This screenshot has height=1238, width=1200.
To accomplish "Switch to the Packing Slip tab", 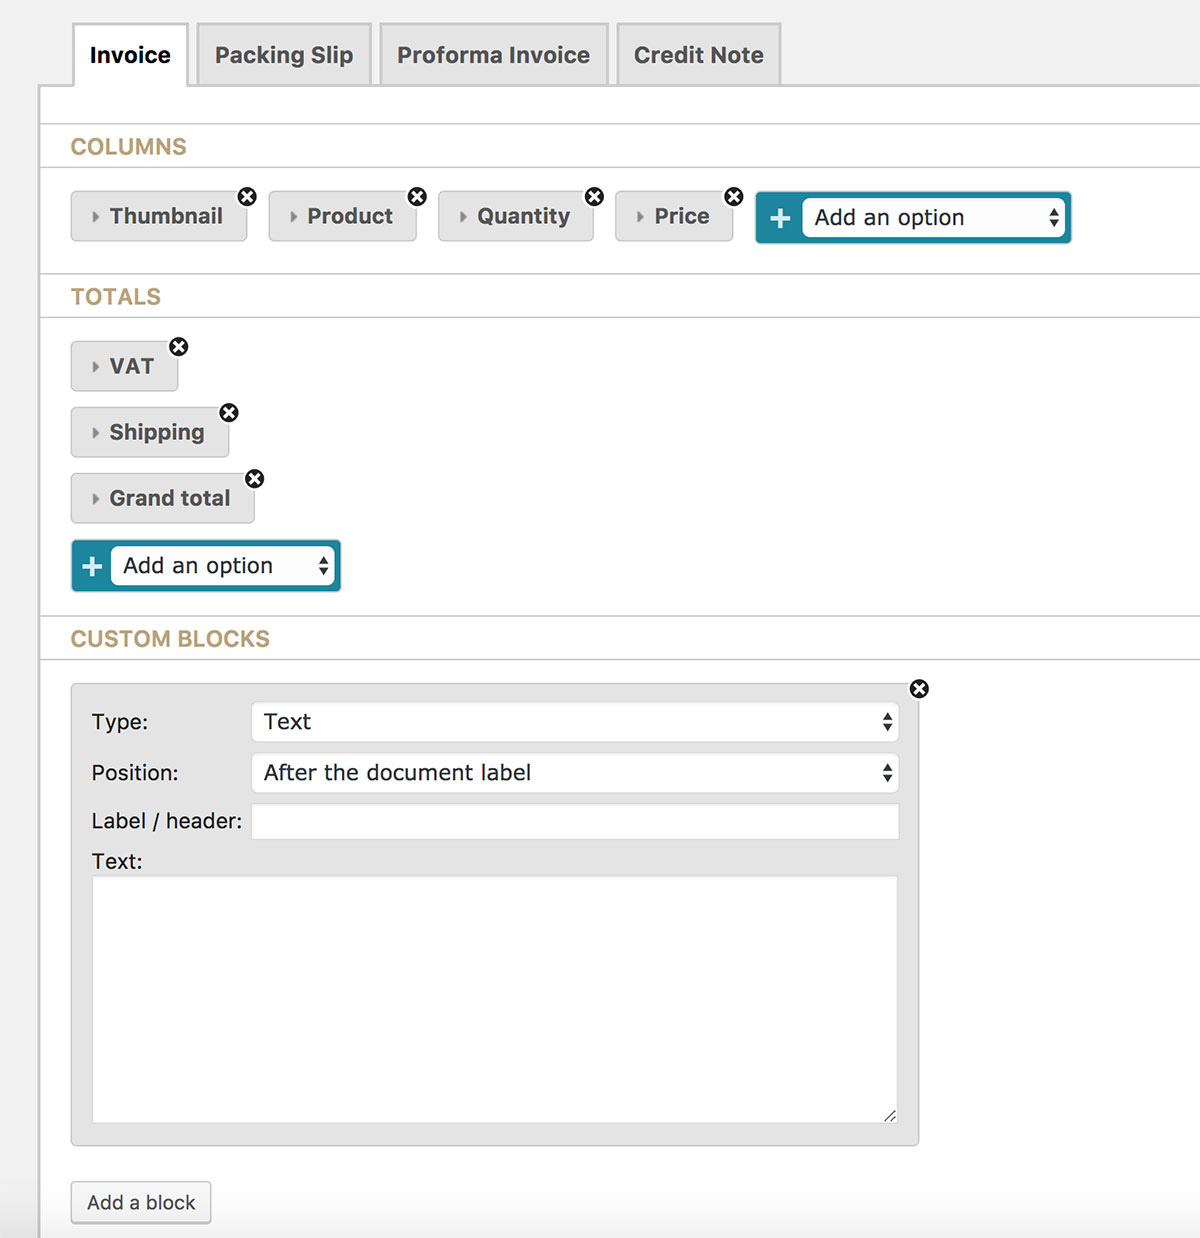I will pos(284,55).
